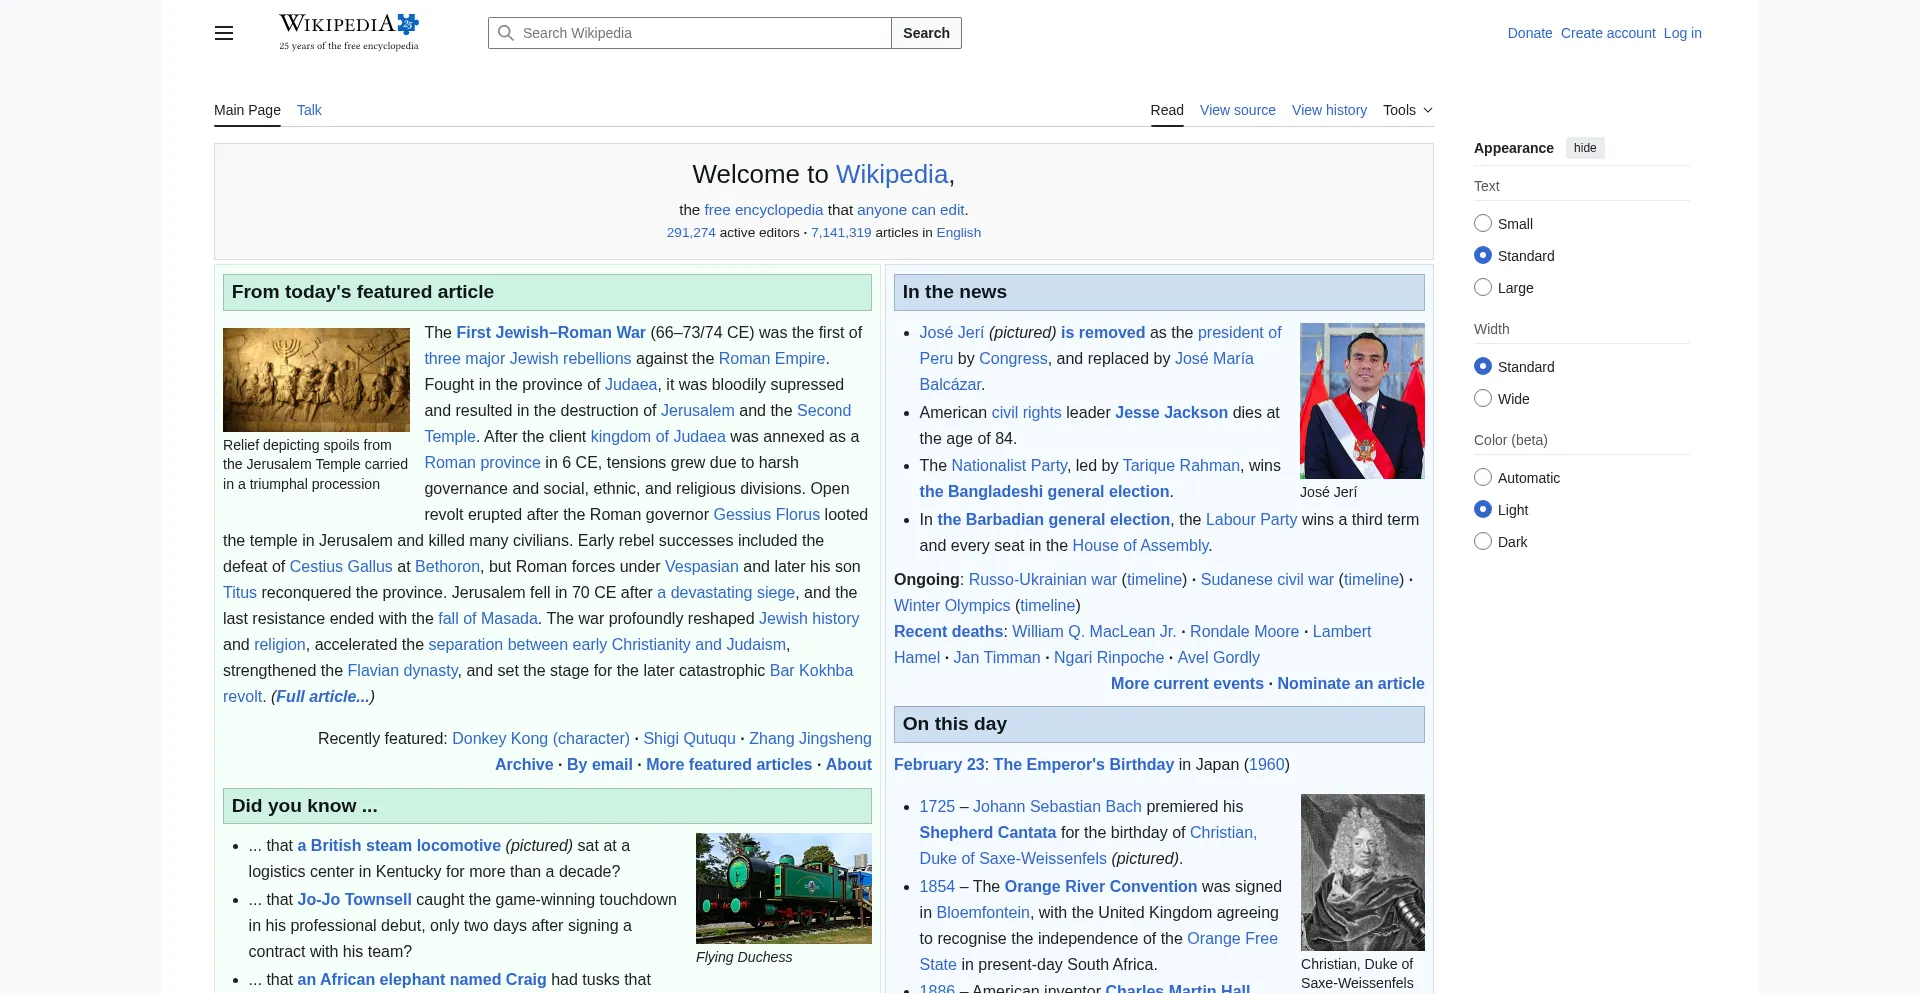
Task: Open Donkey Kong (character) link
Action: [541, 738]
